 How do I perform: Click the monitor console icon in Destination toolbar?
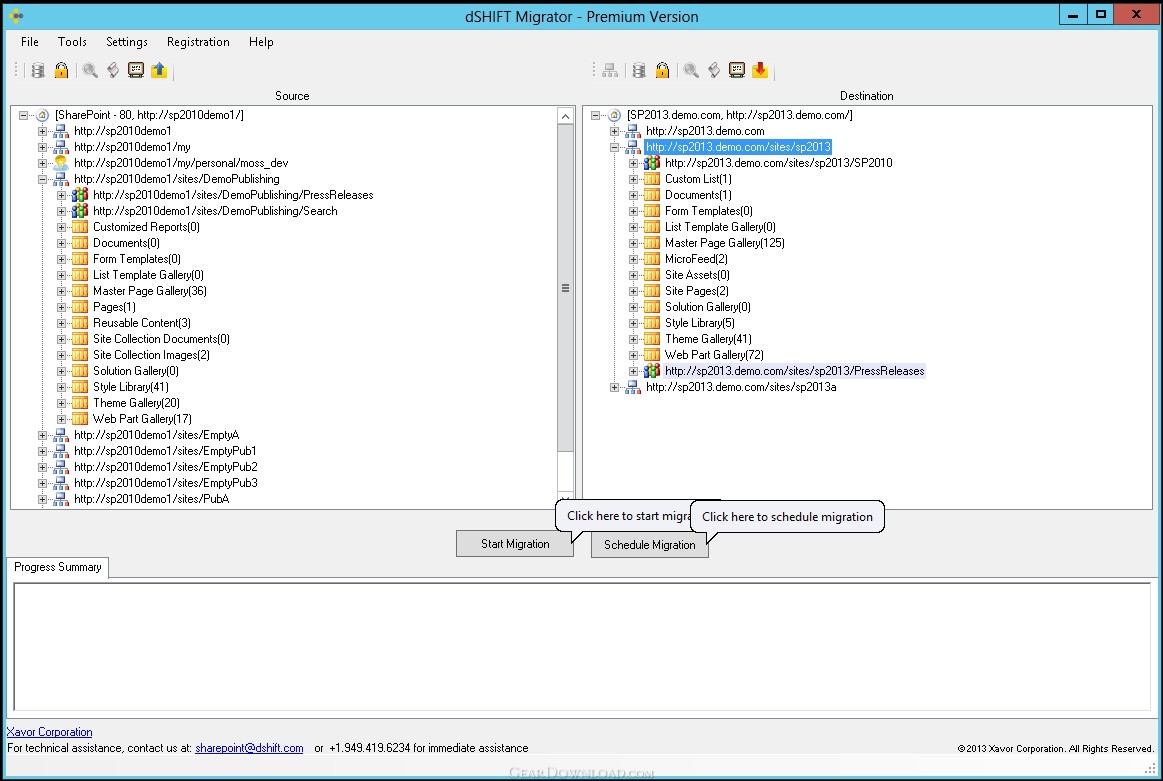[x=737, y=70]
